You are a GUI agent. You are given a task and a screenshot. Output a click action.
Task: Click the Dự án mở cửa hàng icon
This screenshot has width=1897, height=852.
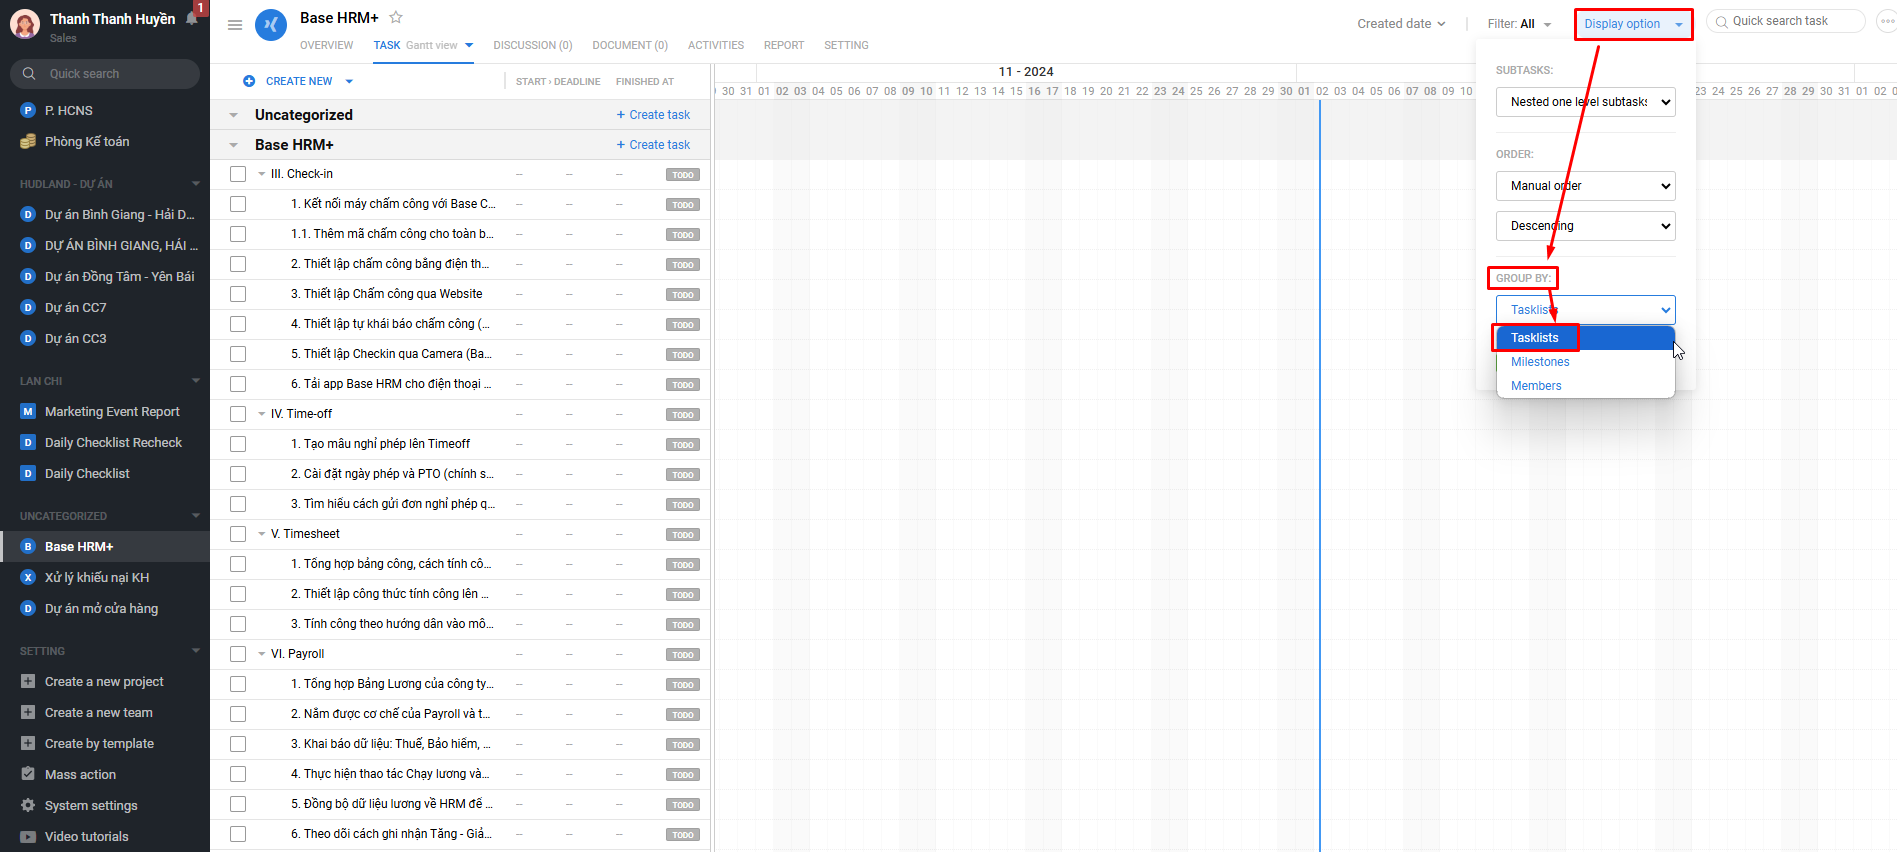click(28, 608)
